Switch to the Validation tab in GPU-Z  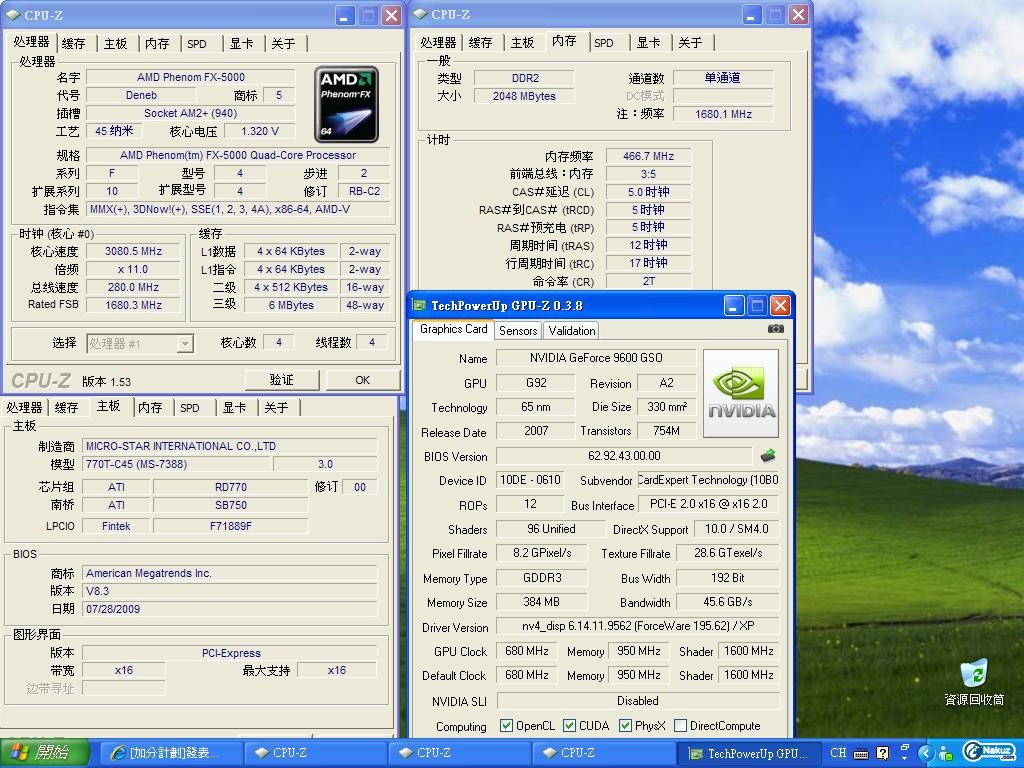point(571,330)
